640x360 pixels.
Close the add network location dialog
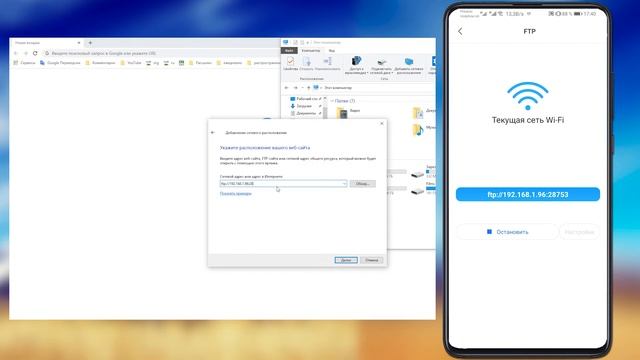pos(382,123)
